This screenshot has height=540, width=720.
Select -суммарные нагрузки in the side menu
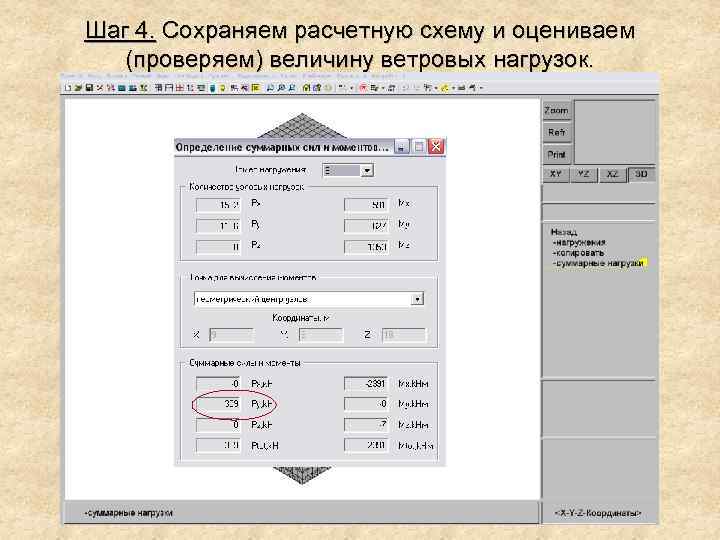[599, 264]
